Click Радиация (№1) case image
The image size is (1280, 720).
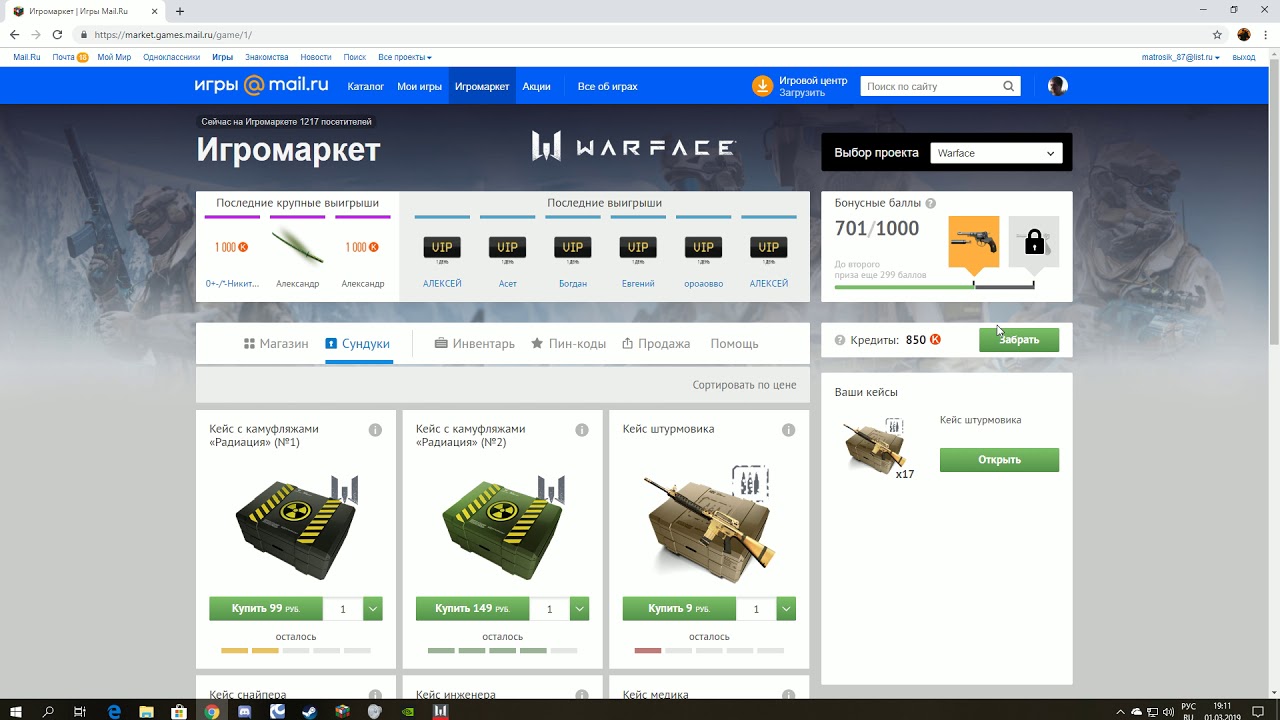click(x=296, y=527)
